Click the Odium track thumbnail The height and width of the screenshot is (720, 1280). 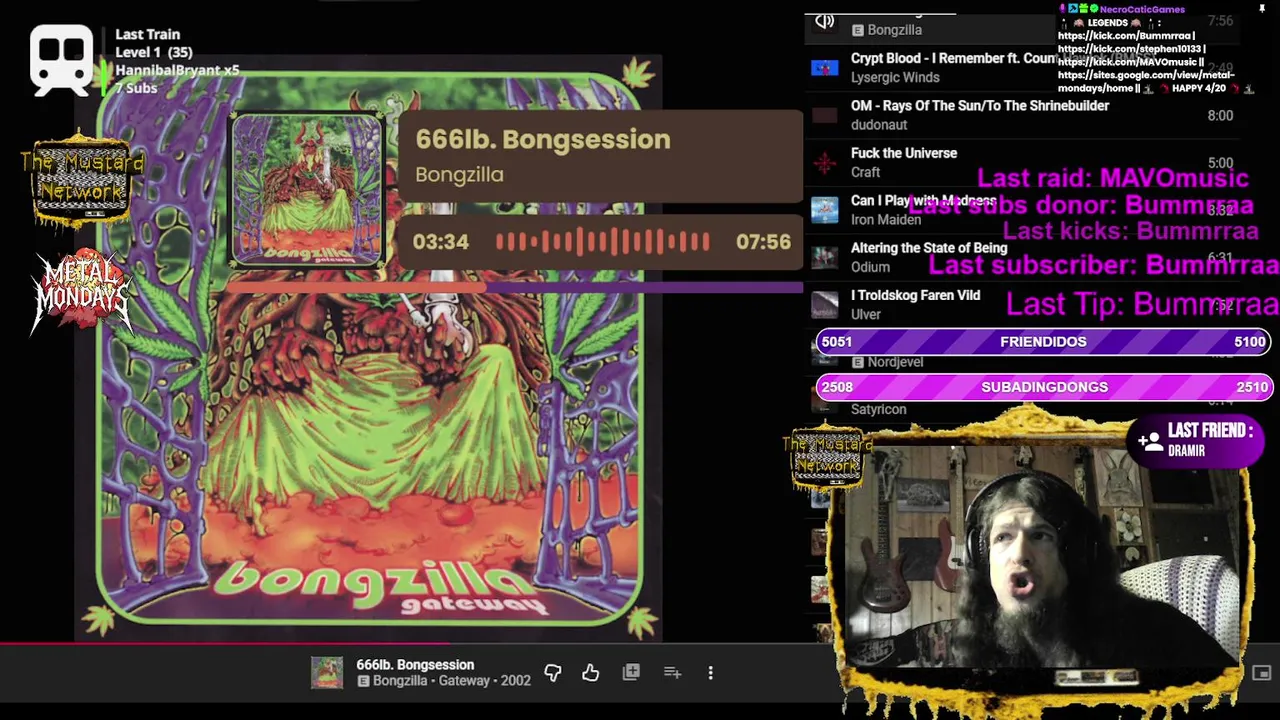pyautogui.click(x=824, y=257)
